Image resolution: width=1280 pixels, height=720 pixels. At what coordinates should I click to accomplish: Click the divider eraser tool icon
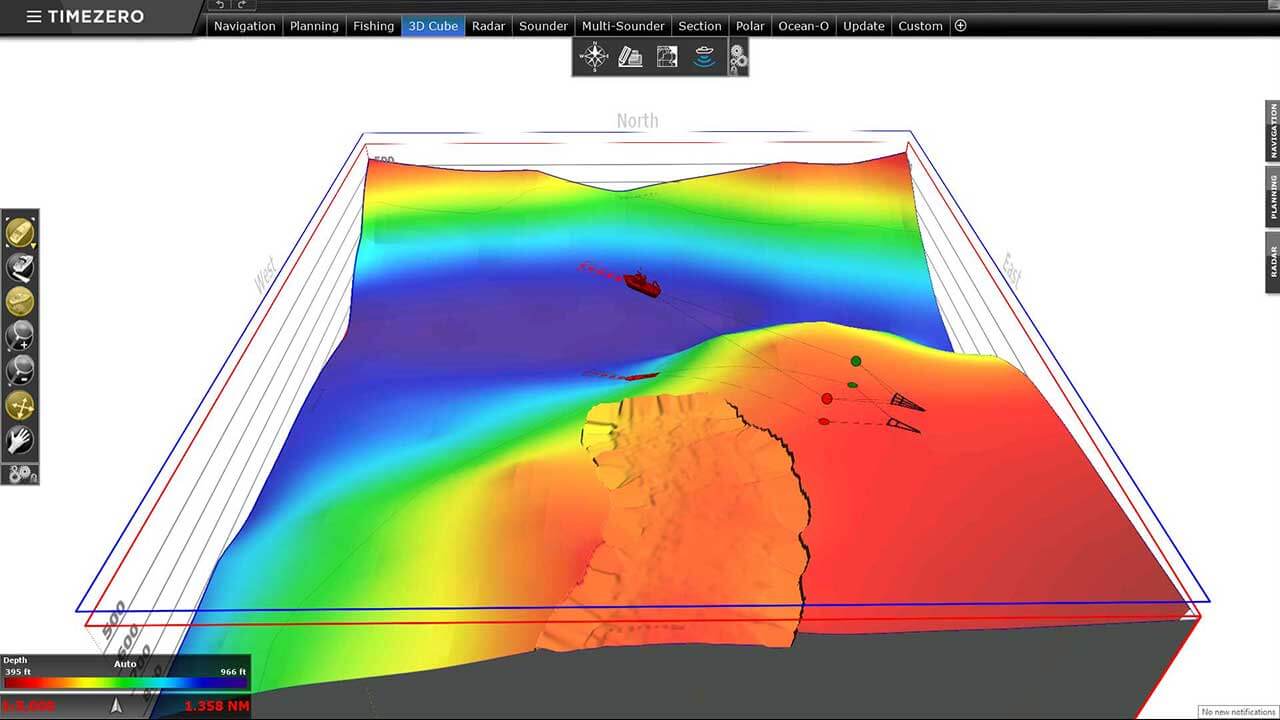20,267
